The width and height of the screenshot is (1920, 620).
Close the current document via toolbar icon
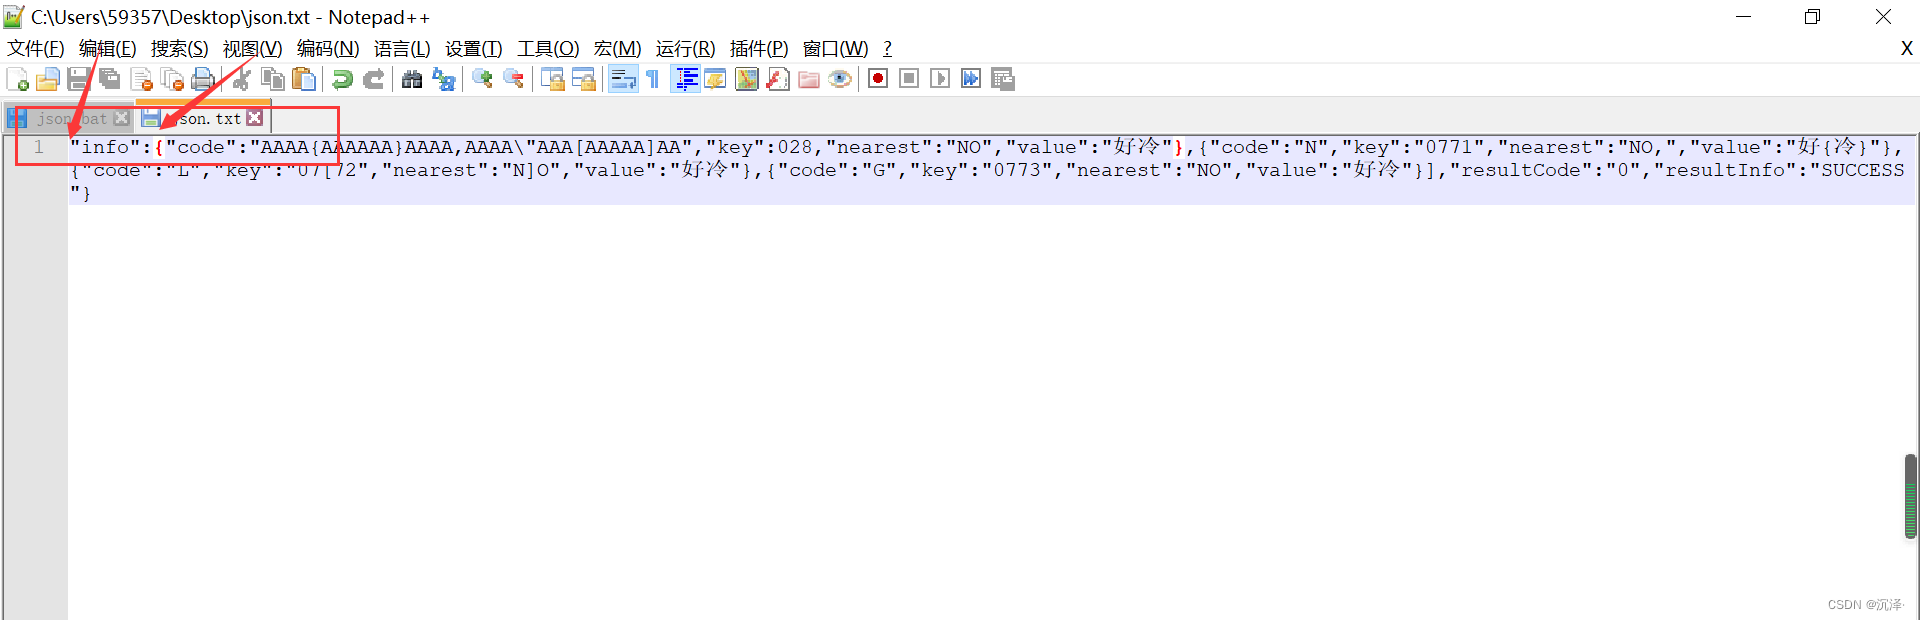coord(141,79)
